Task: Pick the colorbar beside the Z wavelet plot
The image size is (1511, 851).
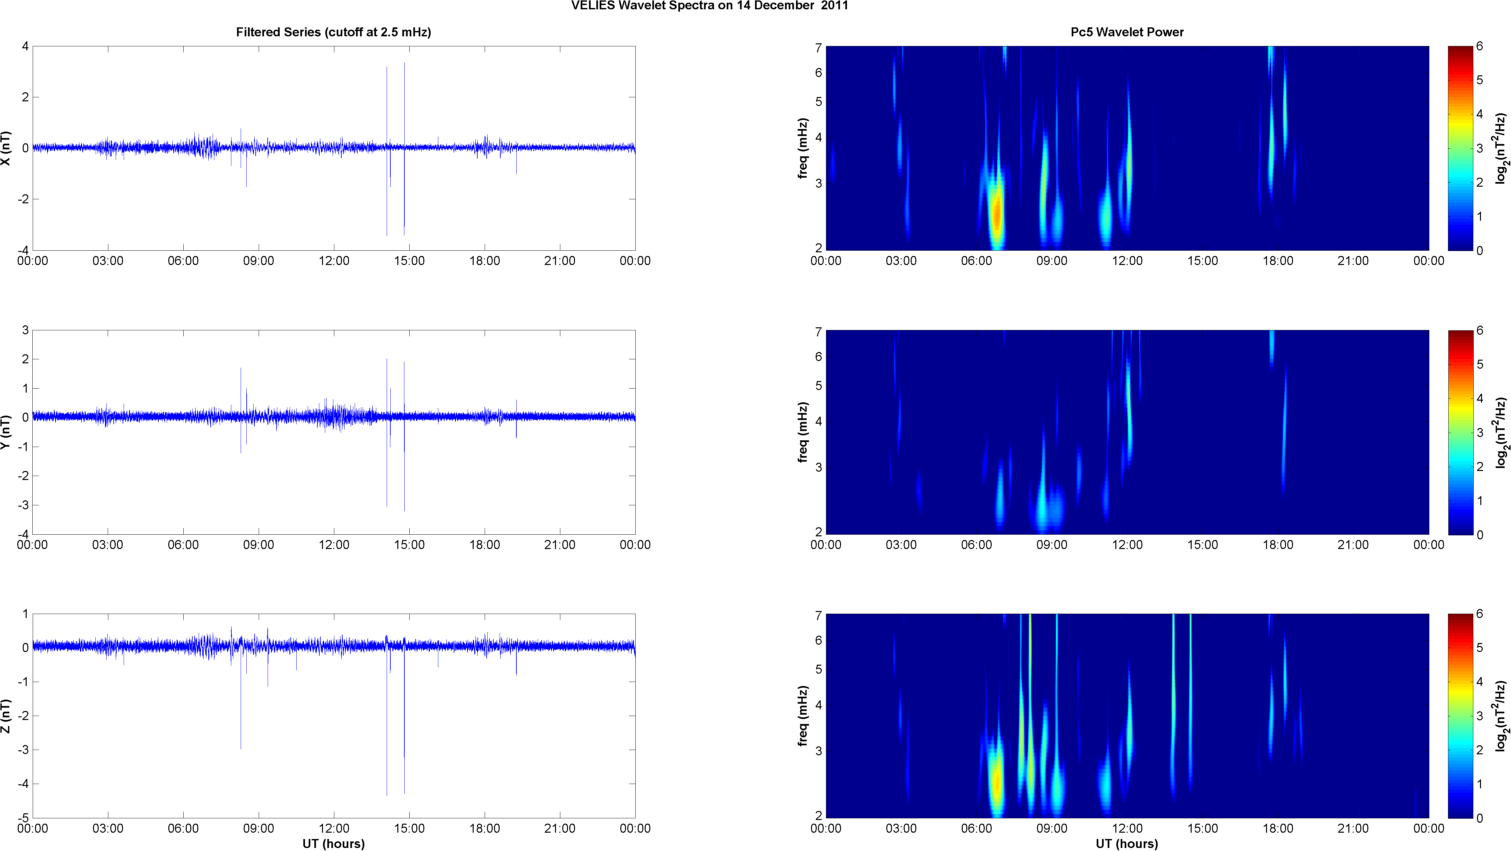Action: (x=1460, y=716)
